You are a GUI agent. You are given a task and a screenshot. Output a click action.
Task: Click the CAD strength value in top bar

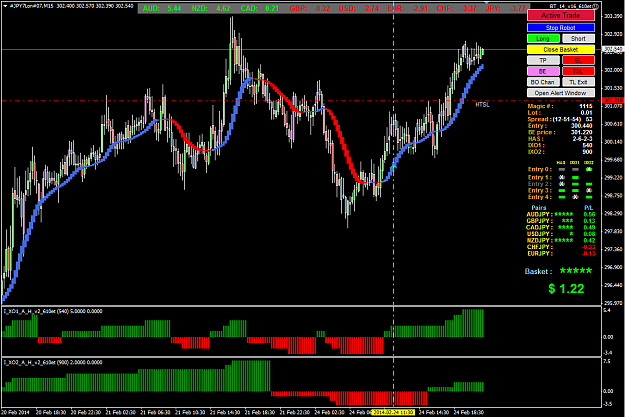(272, 8)
